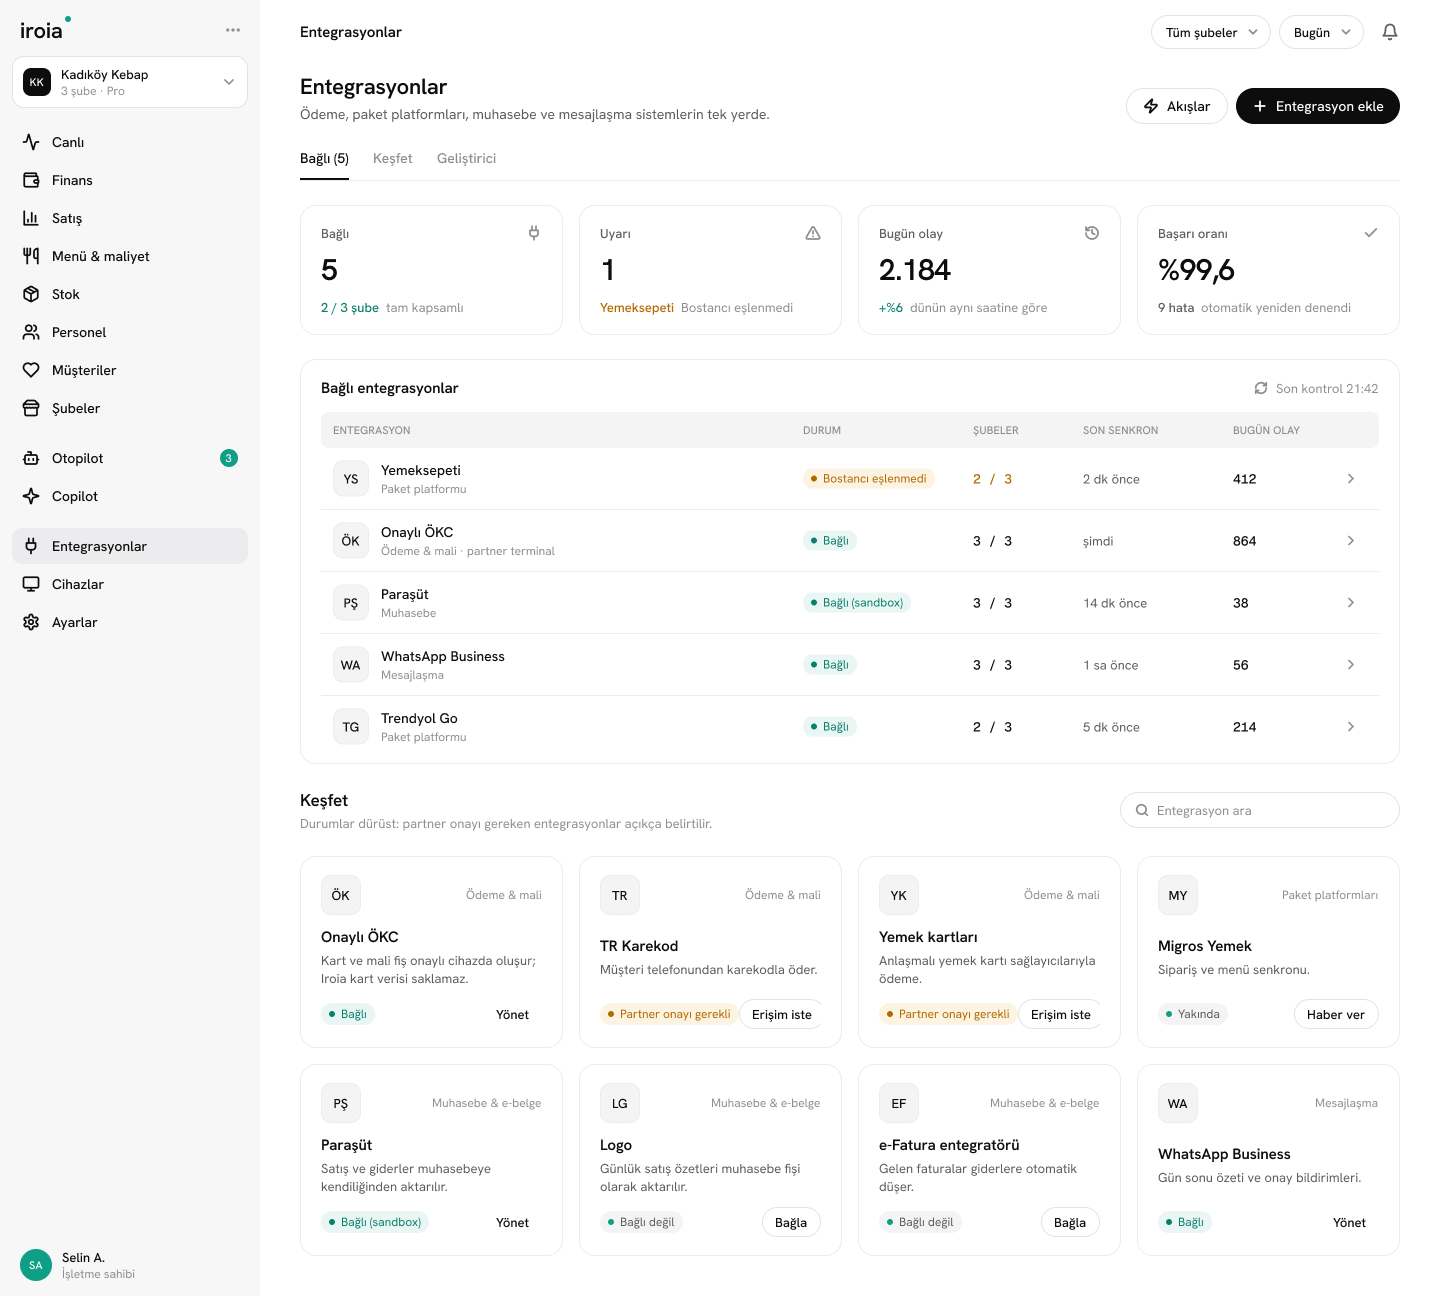Open the Bugün date range dropdown

(x=1321, y=32)
